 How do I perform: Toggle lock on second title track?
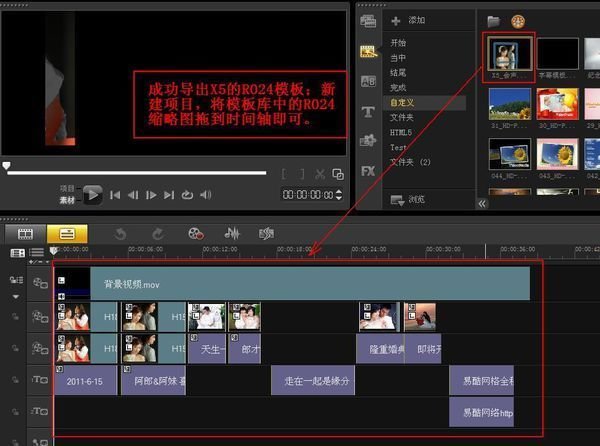[x=15, y=412]
